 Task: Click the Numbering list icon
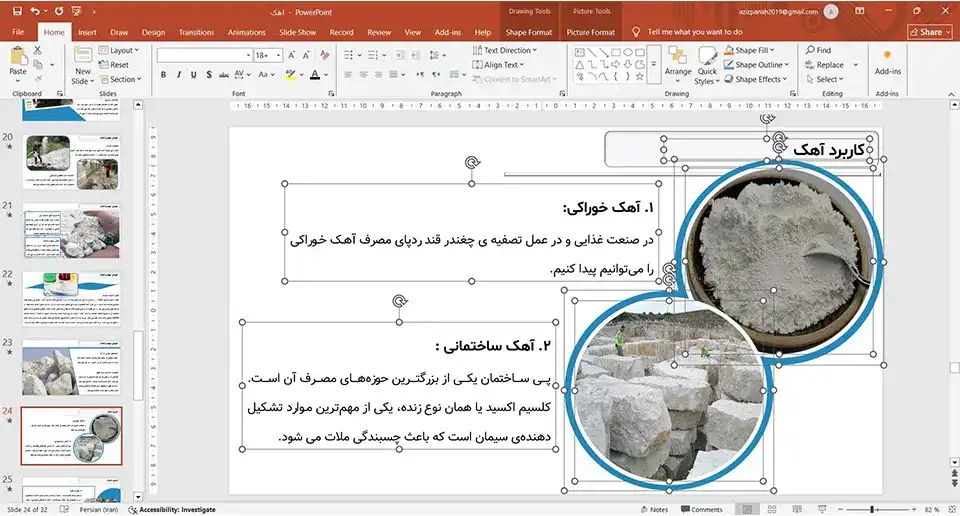pyautogui.click(x=373, y=55)
